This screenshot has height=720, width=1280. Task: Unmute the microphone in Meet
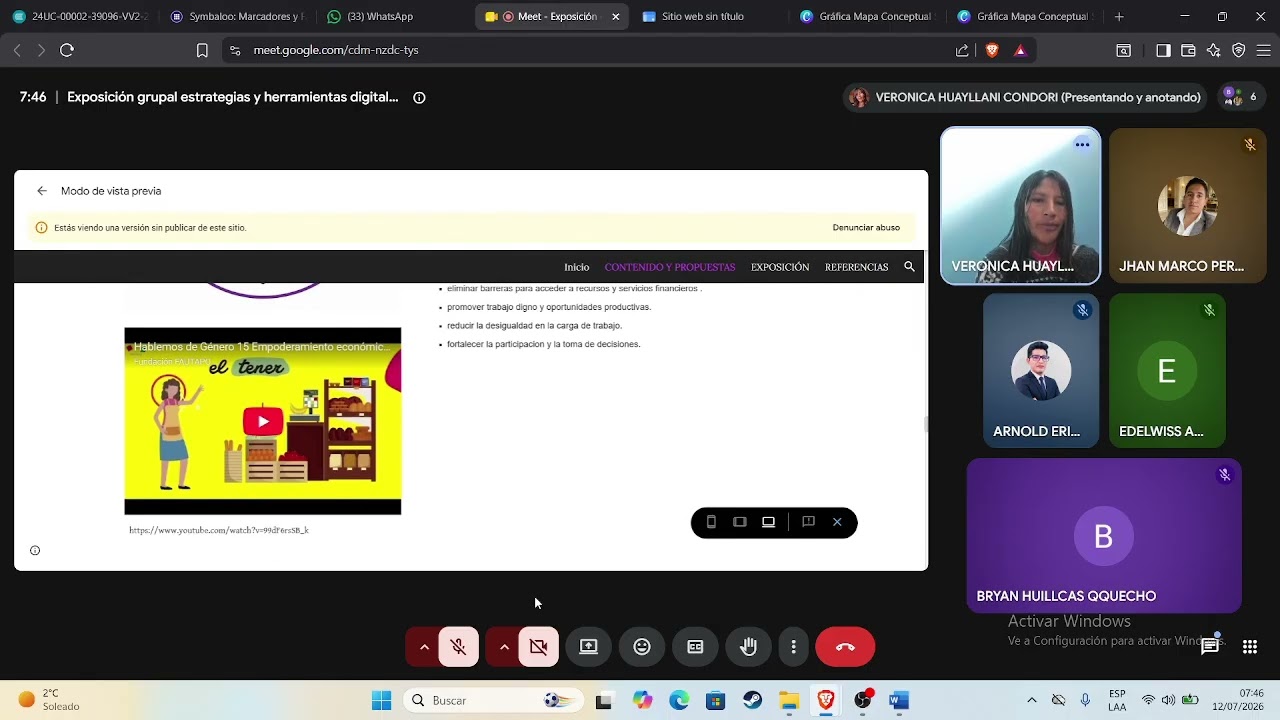click(459, 647)
